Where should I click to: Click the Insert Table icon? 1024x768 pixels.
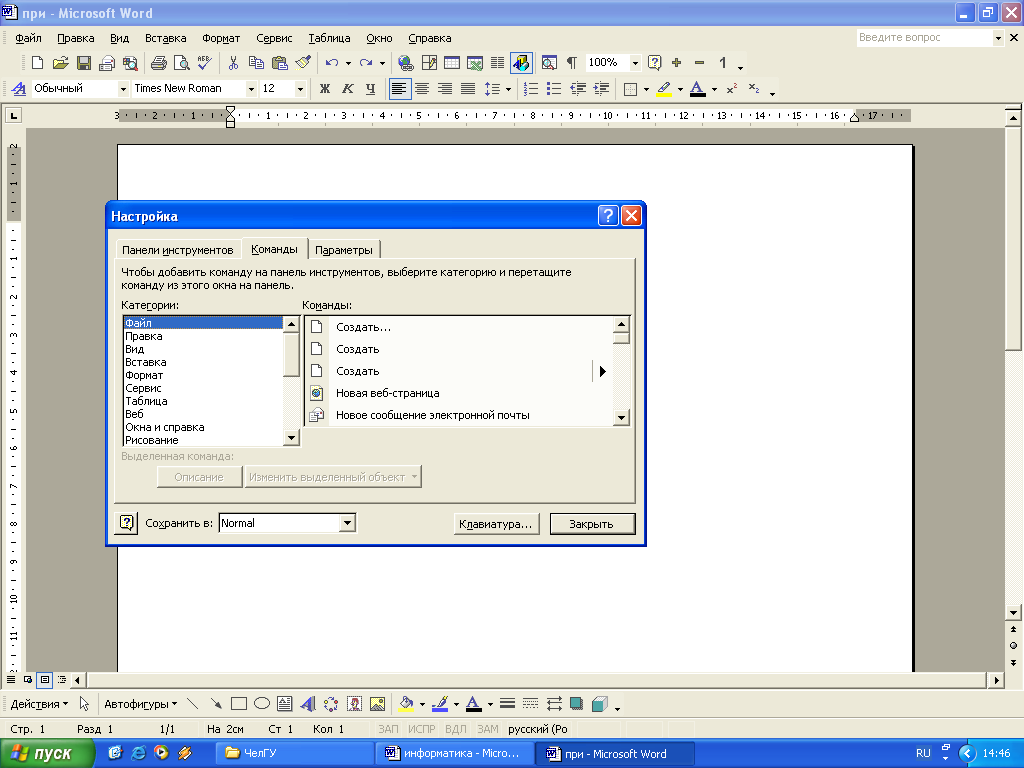(452, 63)
